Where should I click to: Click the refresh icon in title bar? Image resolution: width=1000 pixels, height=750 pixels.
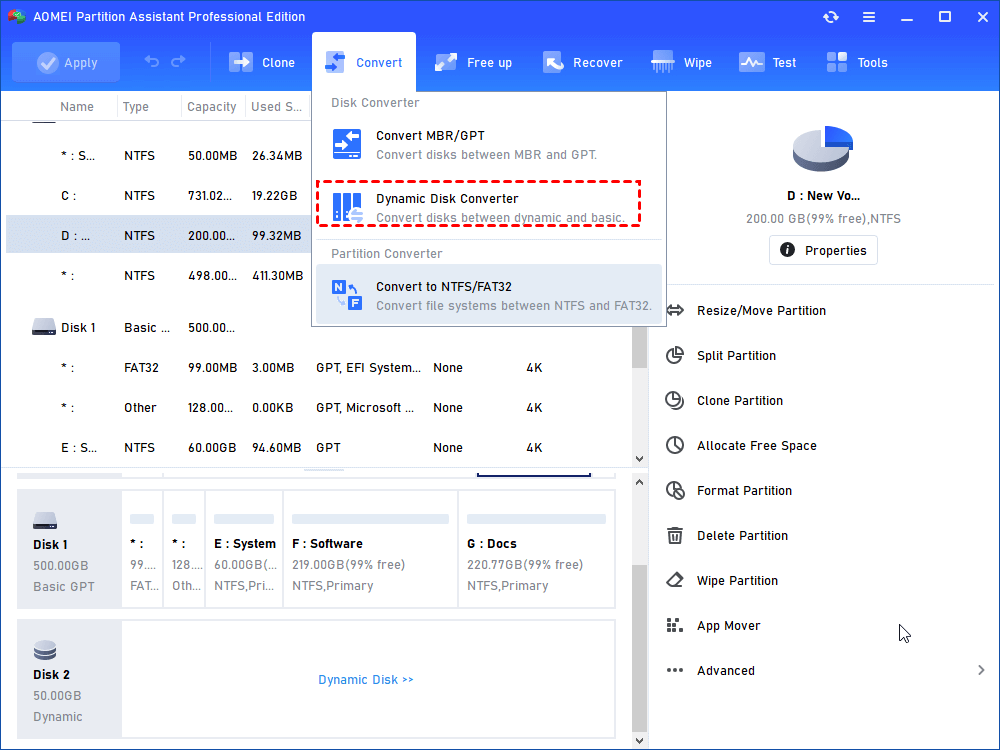pyautogui.click(x=830, y=17)
